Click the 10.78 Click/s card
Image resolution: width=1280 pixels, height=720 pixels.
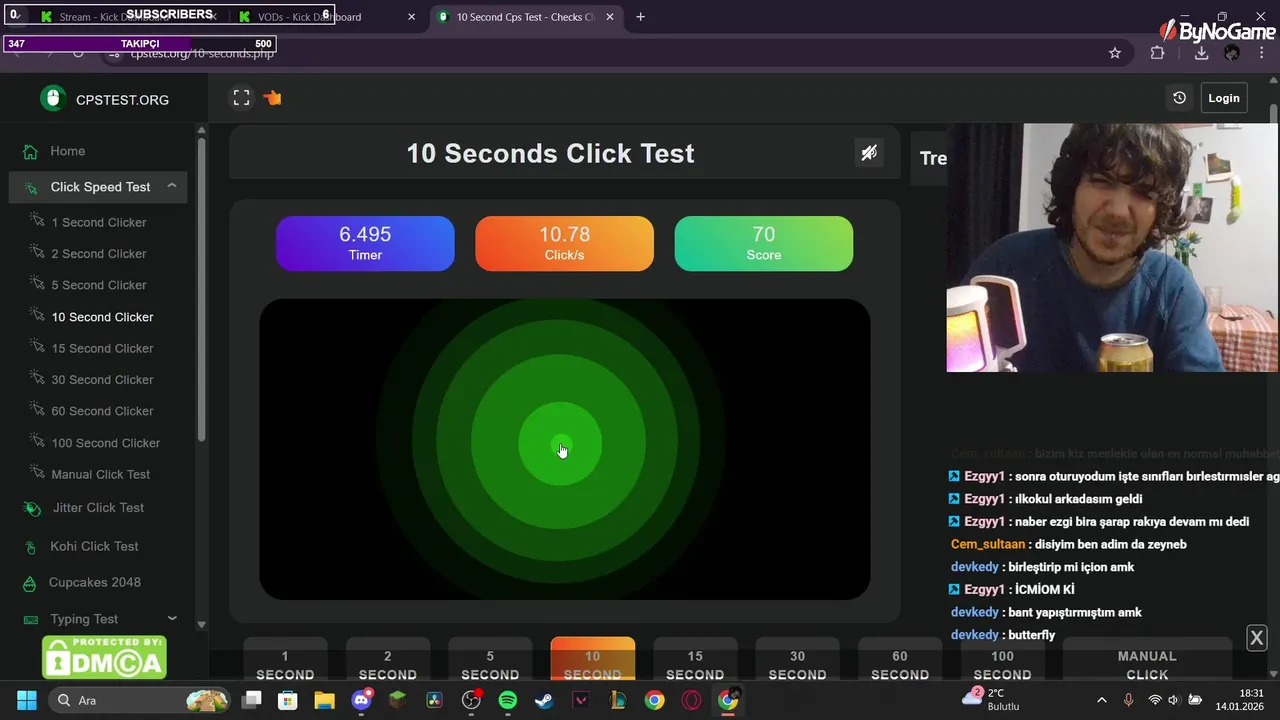click(x=564, y=243)
